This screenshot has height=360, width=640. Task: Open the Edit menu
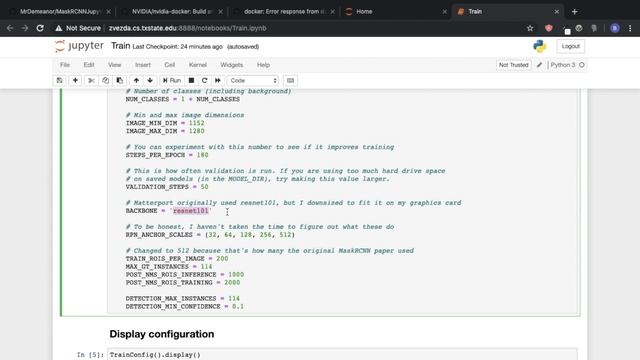tap(89, 65)
